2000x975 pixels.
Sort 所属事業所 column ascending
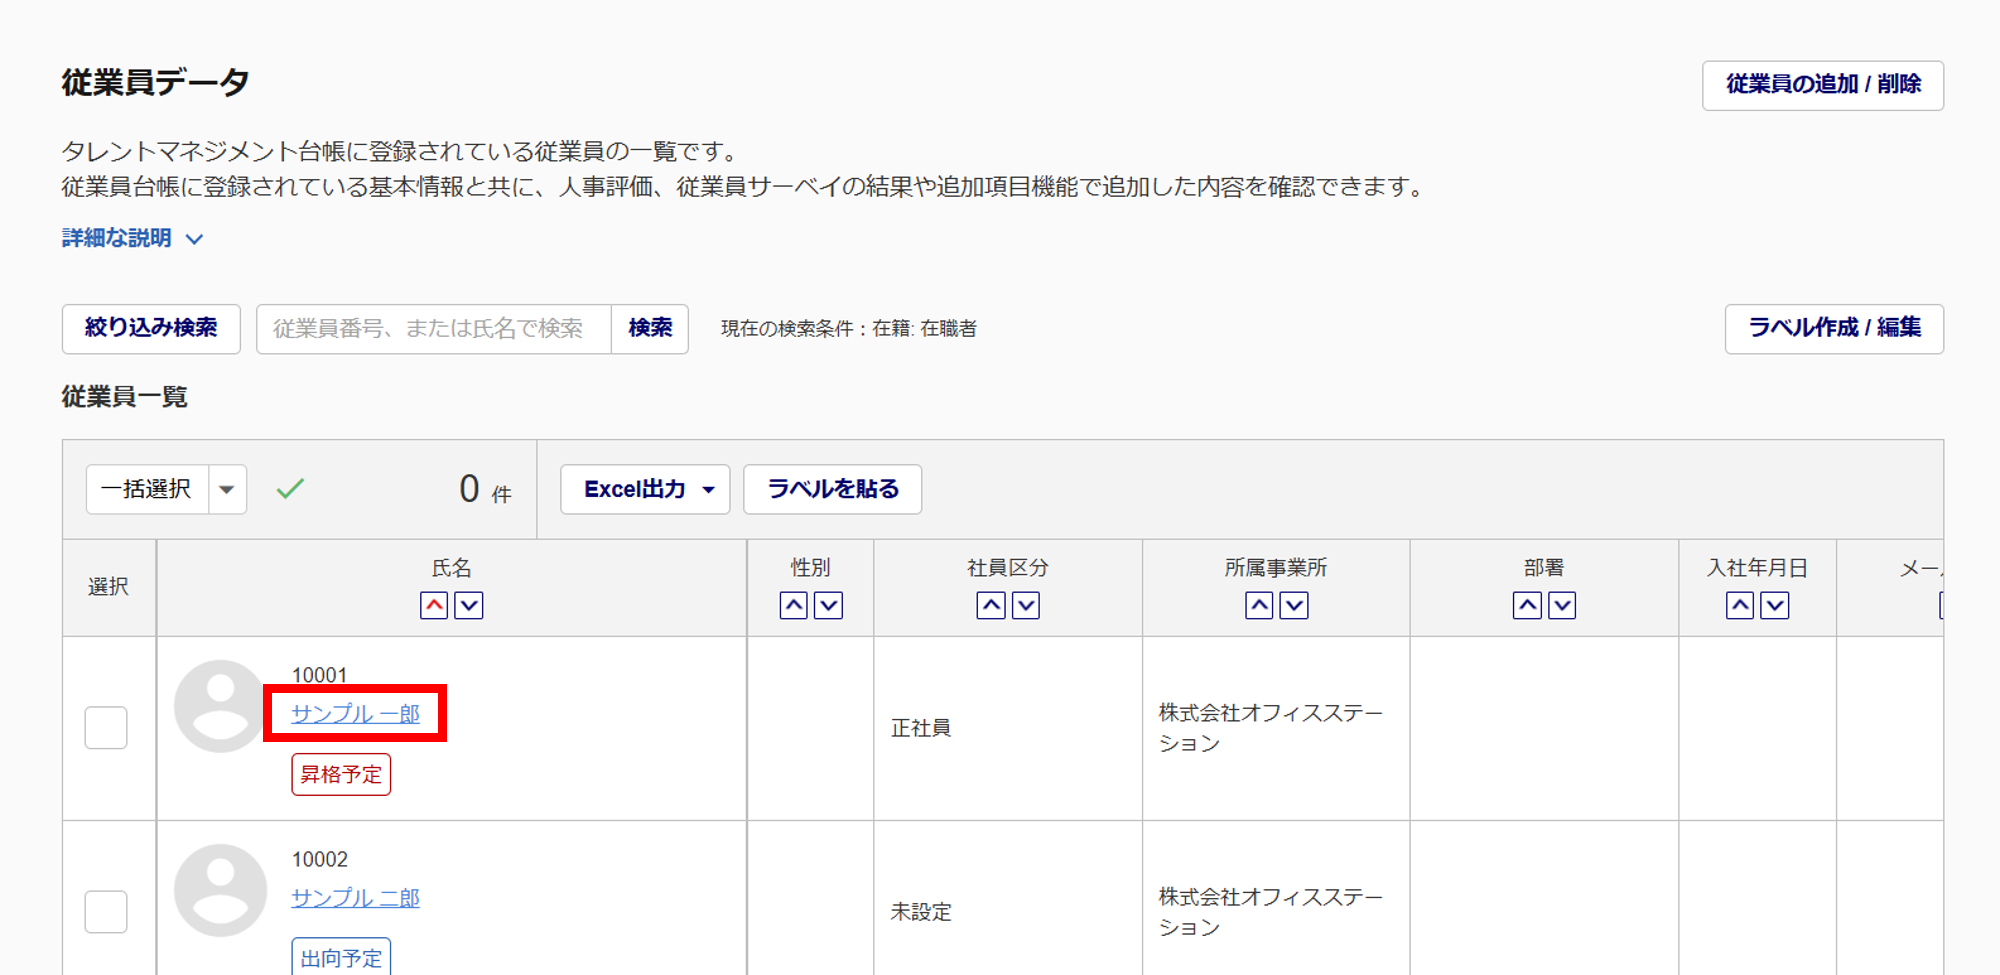(x=1259, y=605)
